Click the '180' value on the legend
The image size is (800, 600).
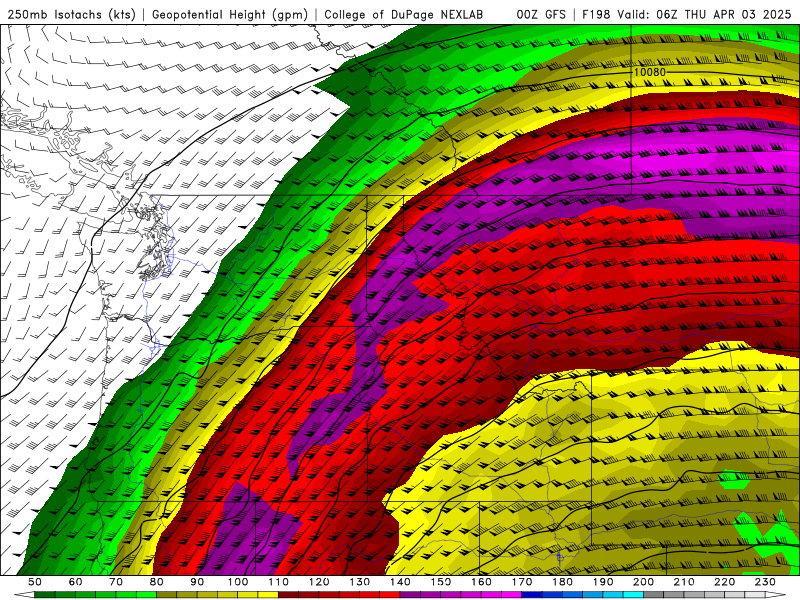[x=562, y=582]
